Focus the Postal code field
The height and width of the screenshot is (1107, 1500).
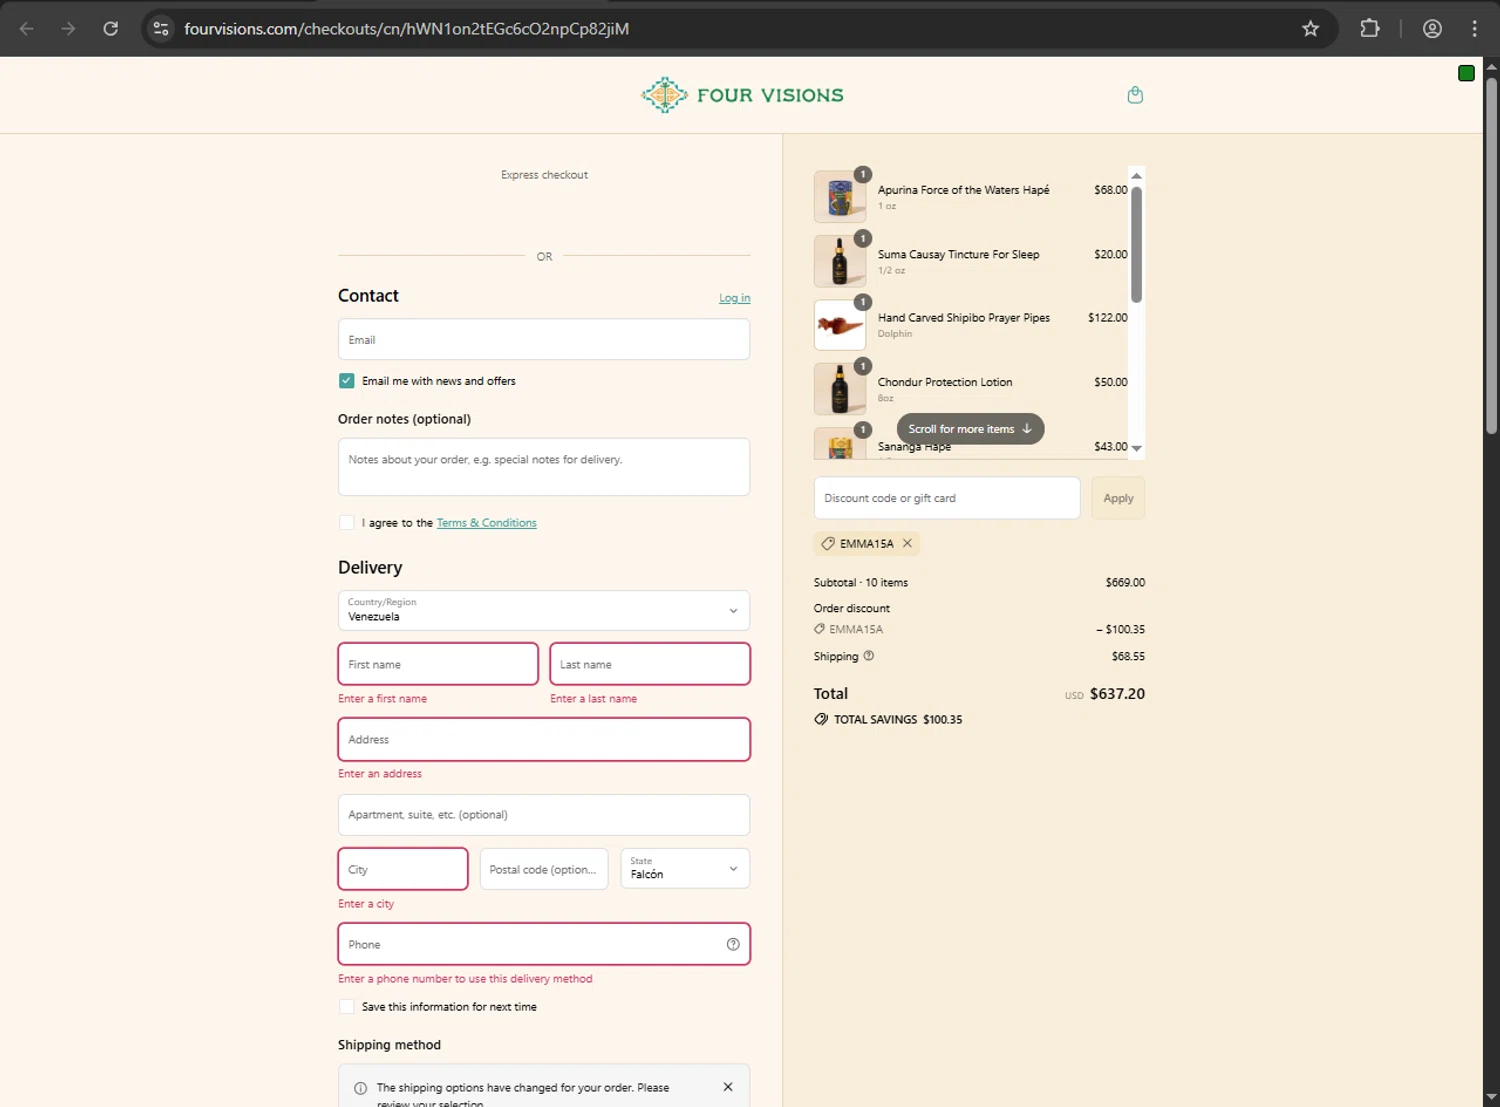pos(544,869)
